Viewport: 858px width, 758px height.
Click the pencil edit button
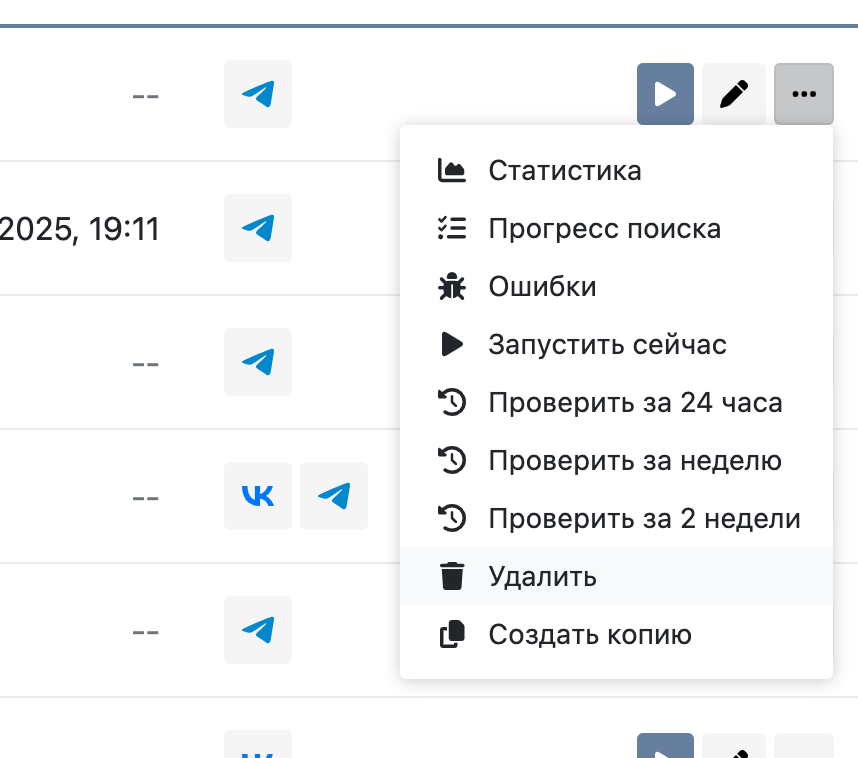(x=734, y=94)
